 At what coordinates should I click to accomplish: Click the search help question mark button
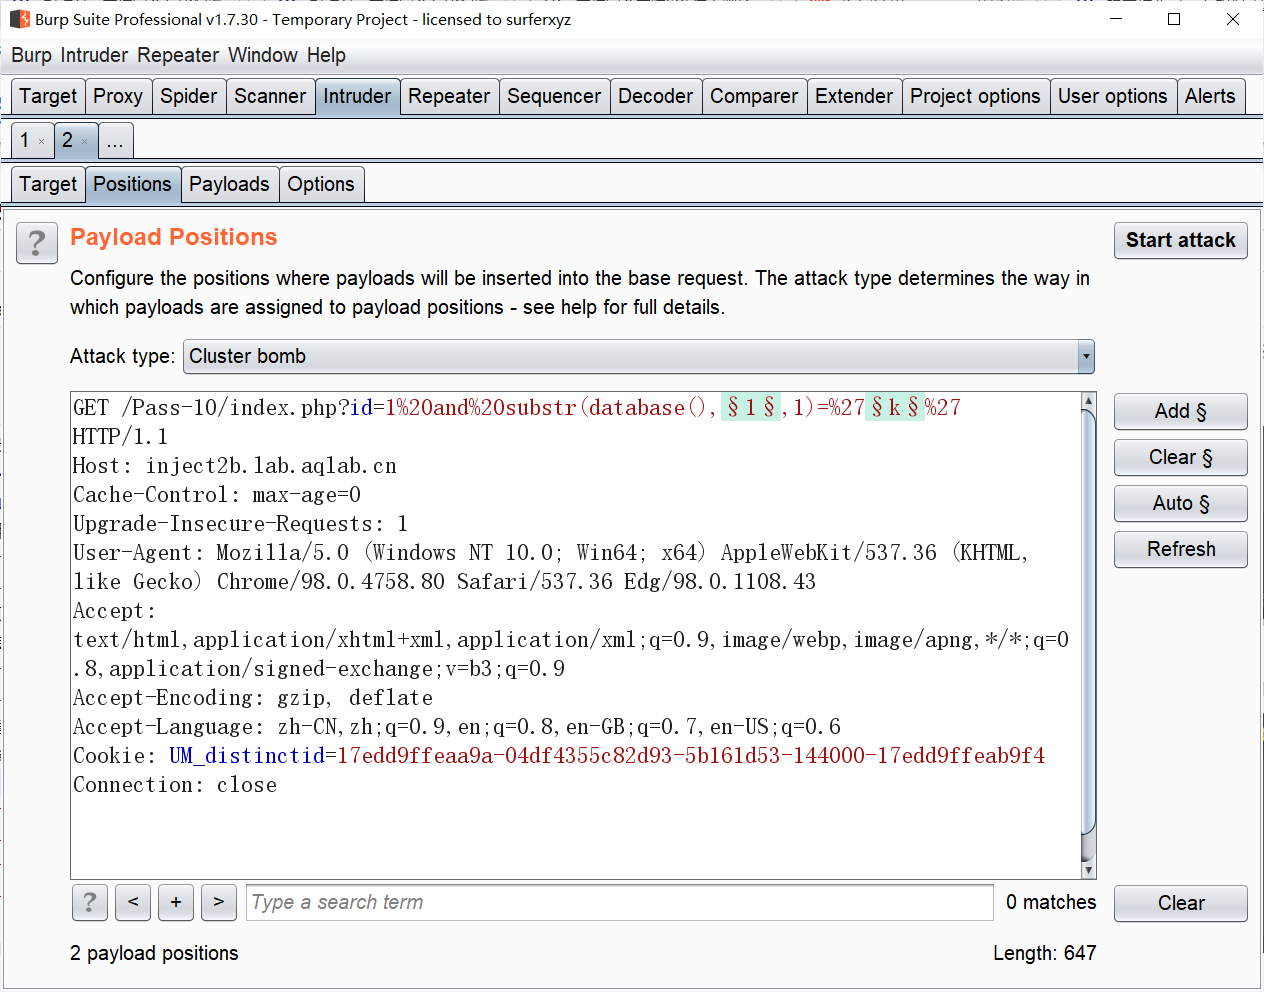point(90,902)
